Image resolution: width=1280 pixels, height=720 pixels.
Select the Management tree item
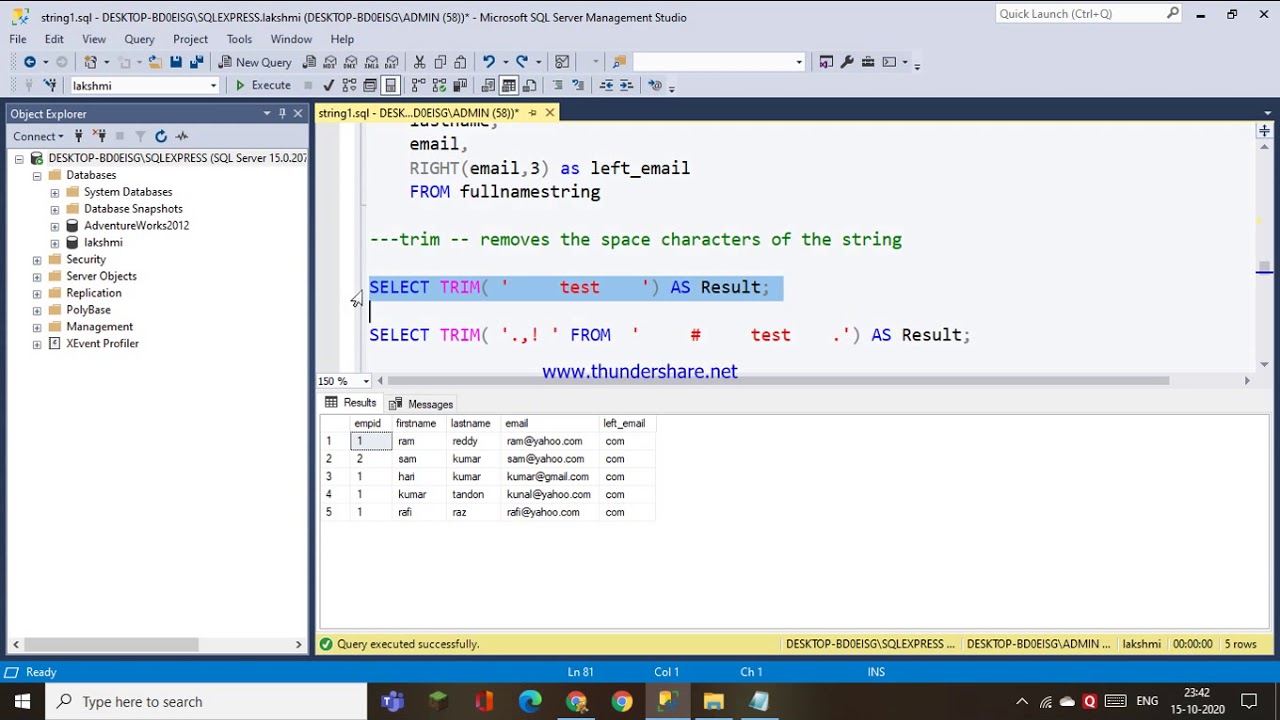click(99, 326)
